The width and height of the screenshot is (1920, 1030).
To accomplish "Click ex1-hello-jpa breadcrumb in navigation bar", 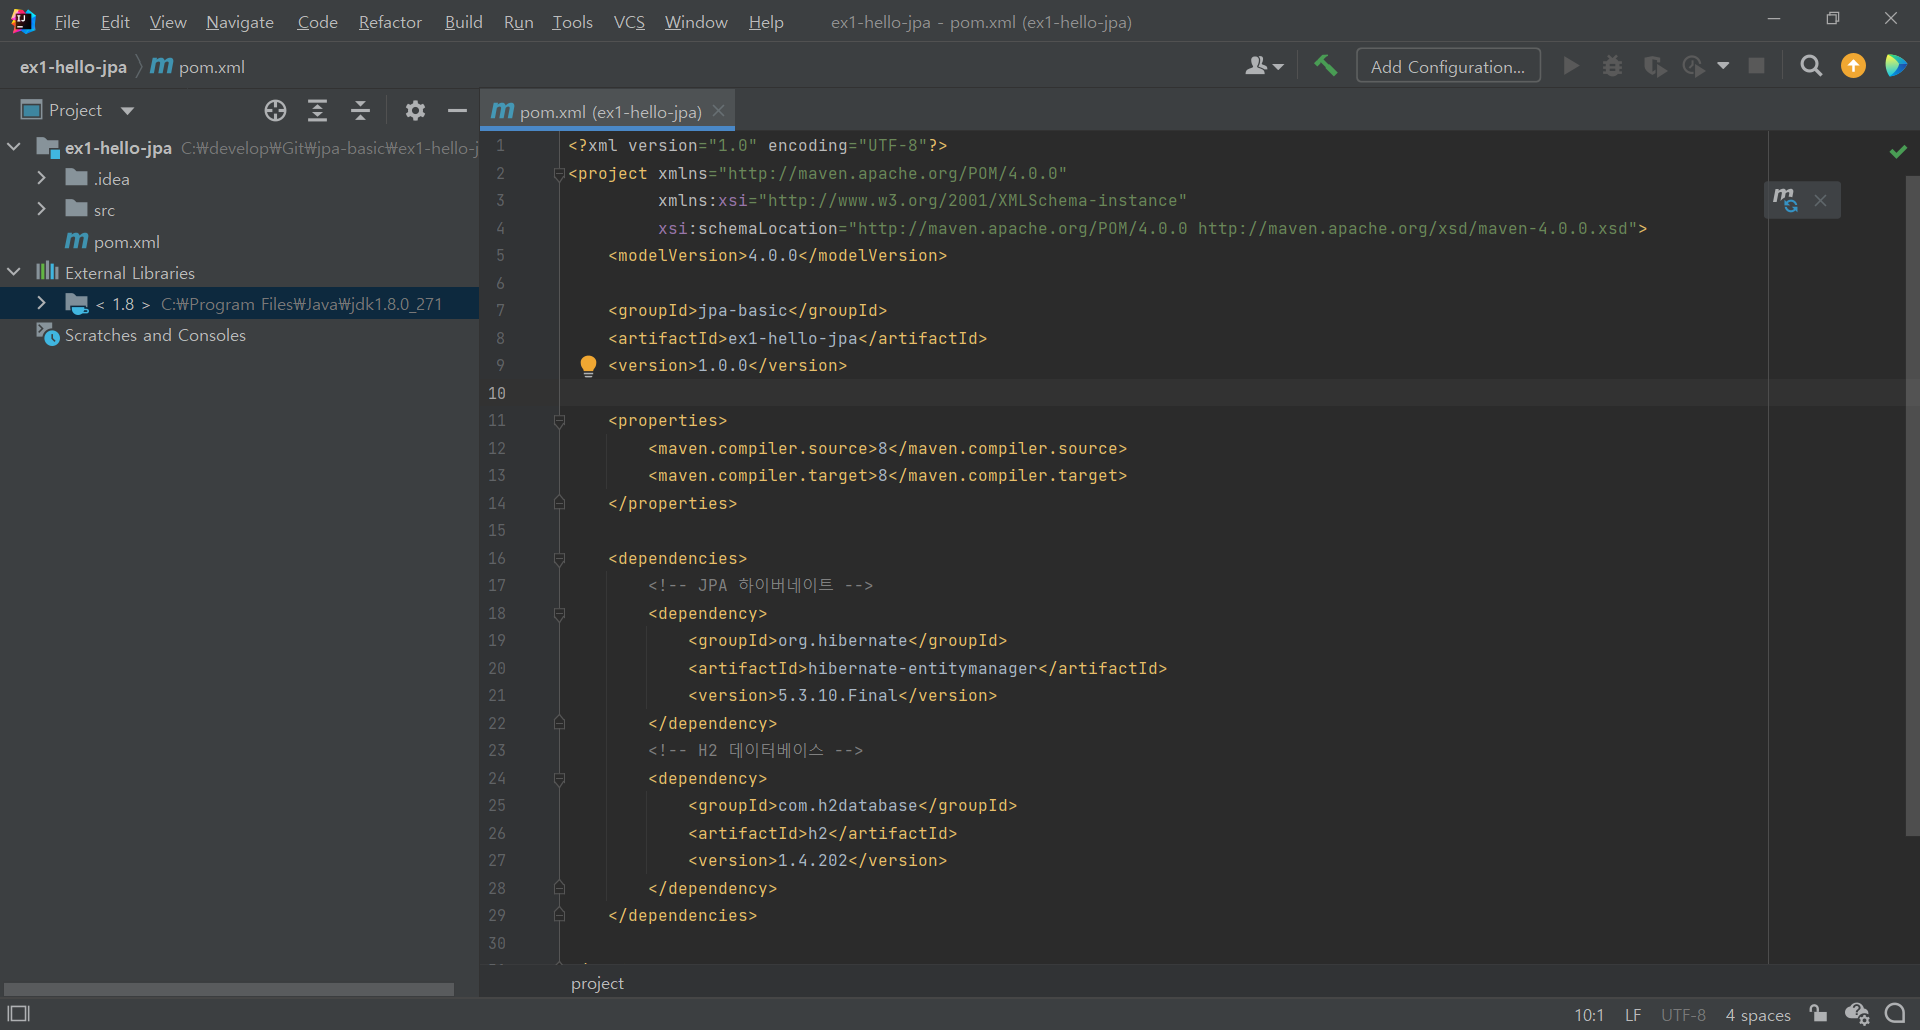I will click(x=73, y=67).
